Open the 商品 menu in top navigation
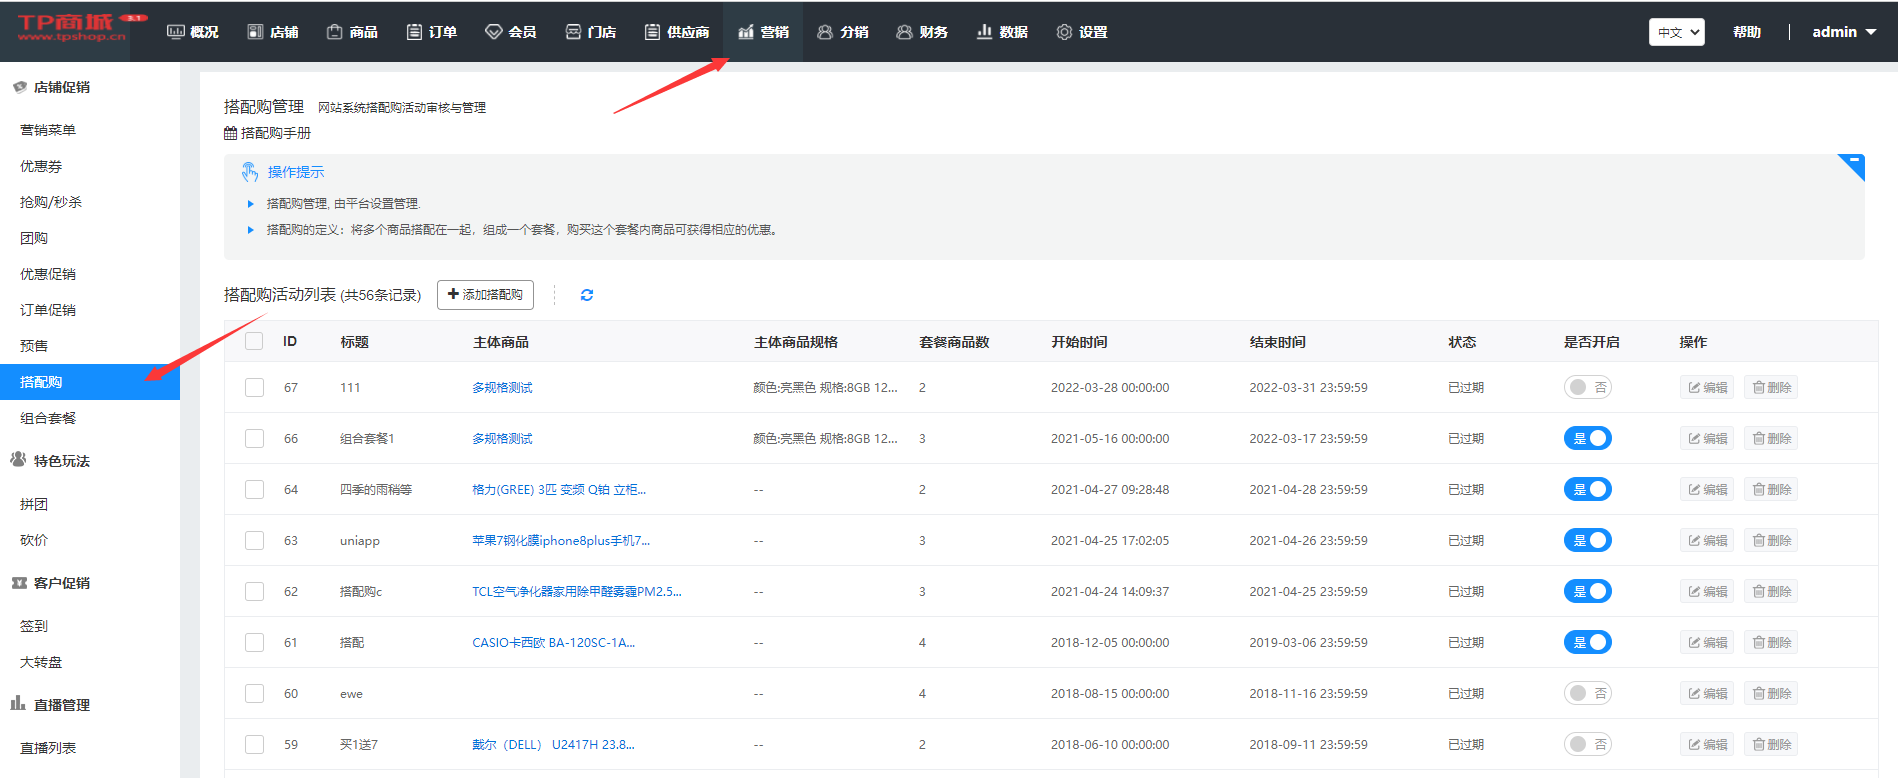Image resolution: width=1898 pixels, height=778 pixels. 352,32
